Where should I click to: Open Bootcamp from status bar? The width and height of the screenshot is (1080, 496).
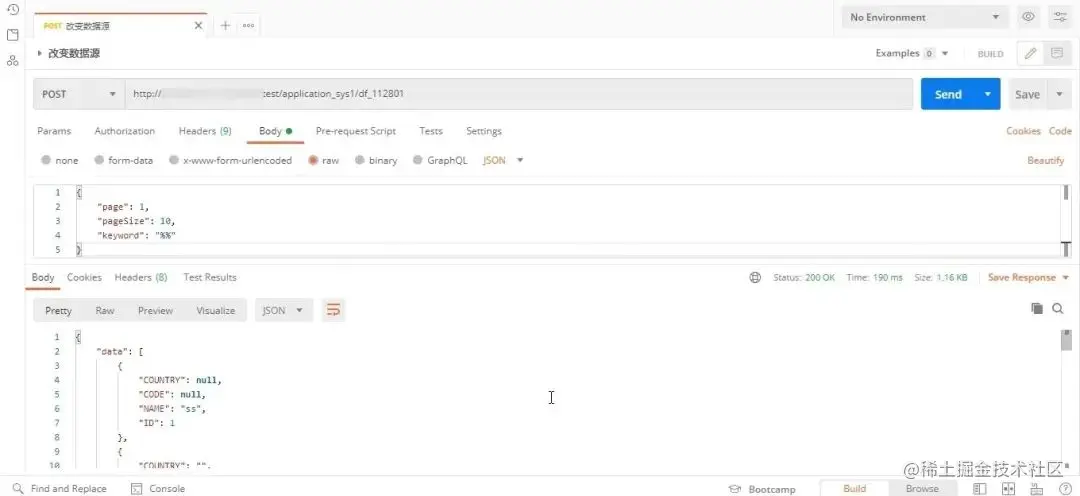tap(762, 489)
